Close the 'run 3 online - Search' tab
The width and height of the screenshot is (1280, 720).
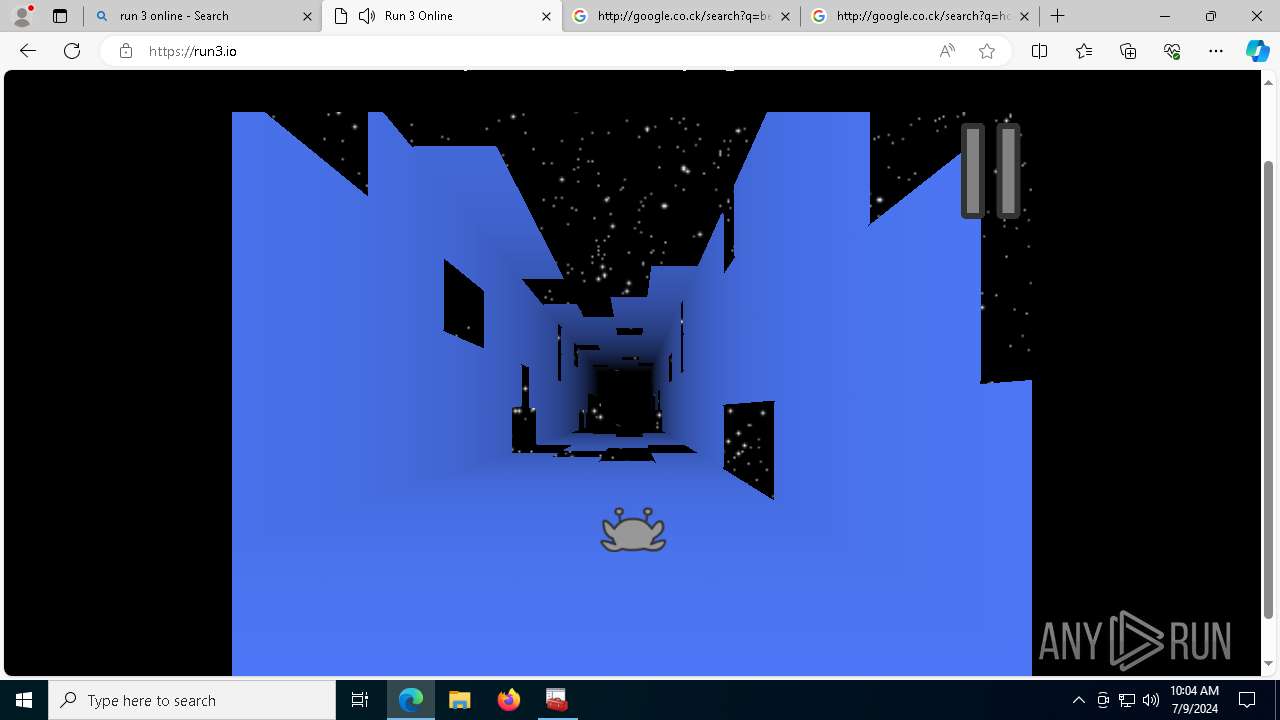pos(307,16)
